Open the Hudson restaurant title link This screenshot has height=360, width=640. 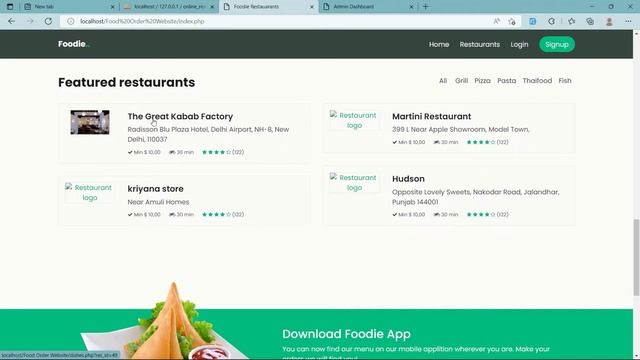[x=408, y=179]
